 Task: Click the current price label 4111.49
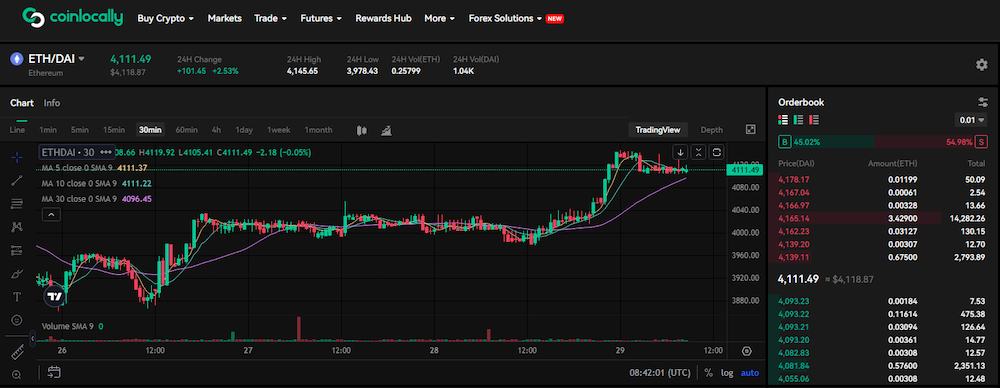[744, 170]
